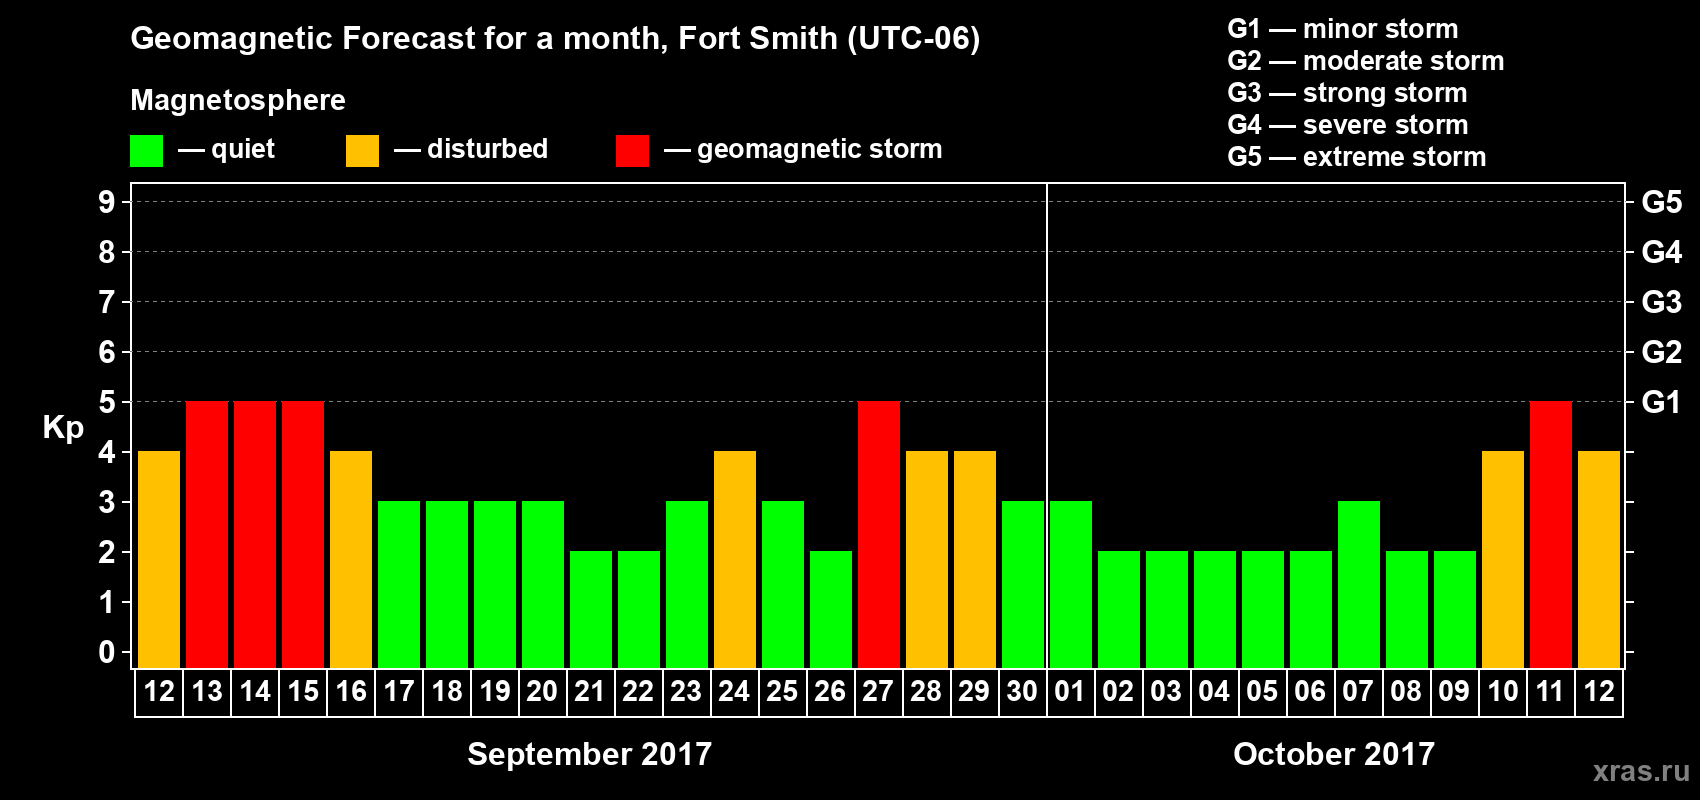Click the green bar for October 07
The width and height of the screenshot is (1700, 800).
tap(1359, 585)
